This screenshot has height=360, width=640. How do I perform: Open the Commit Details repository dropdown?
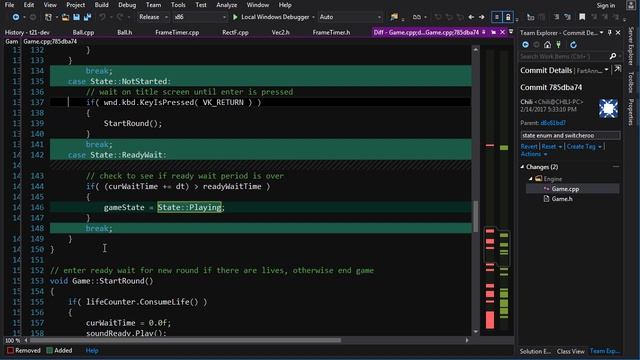click(x=607, y=70)
